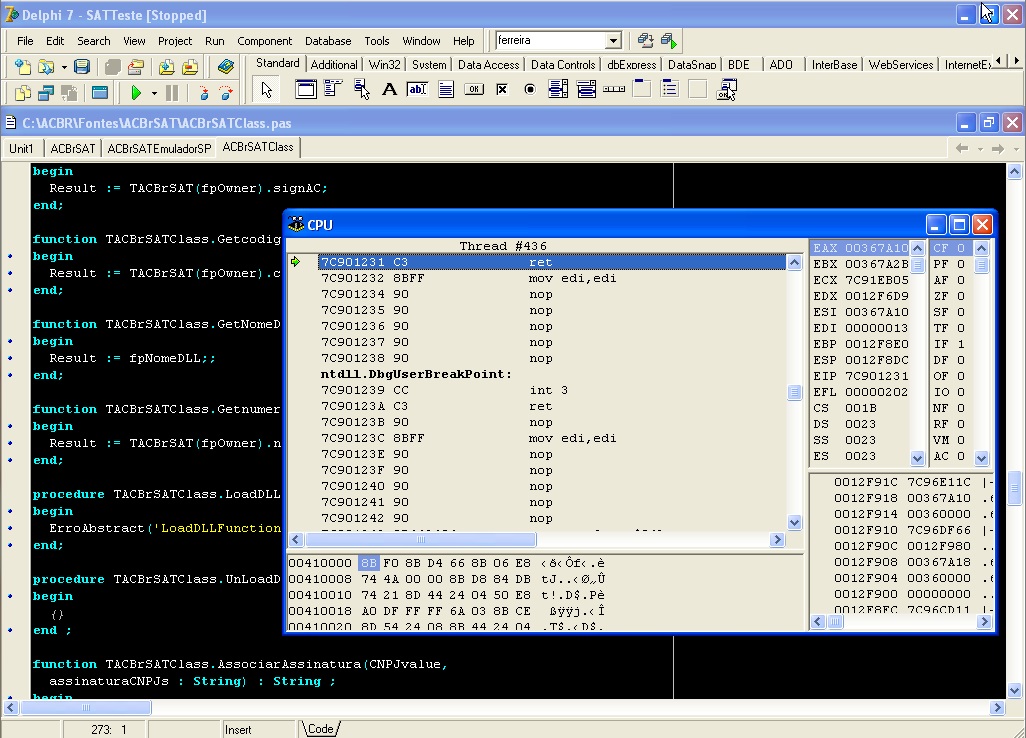Open the File menu
This screenshot has width=1026, height=738.
point(25,41)
